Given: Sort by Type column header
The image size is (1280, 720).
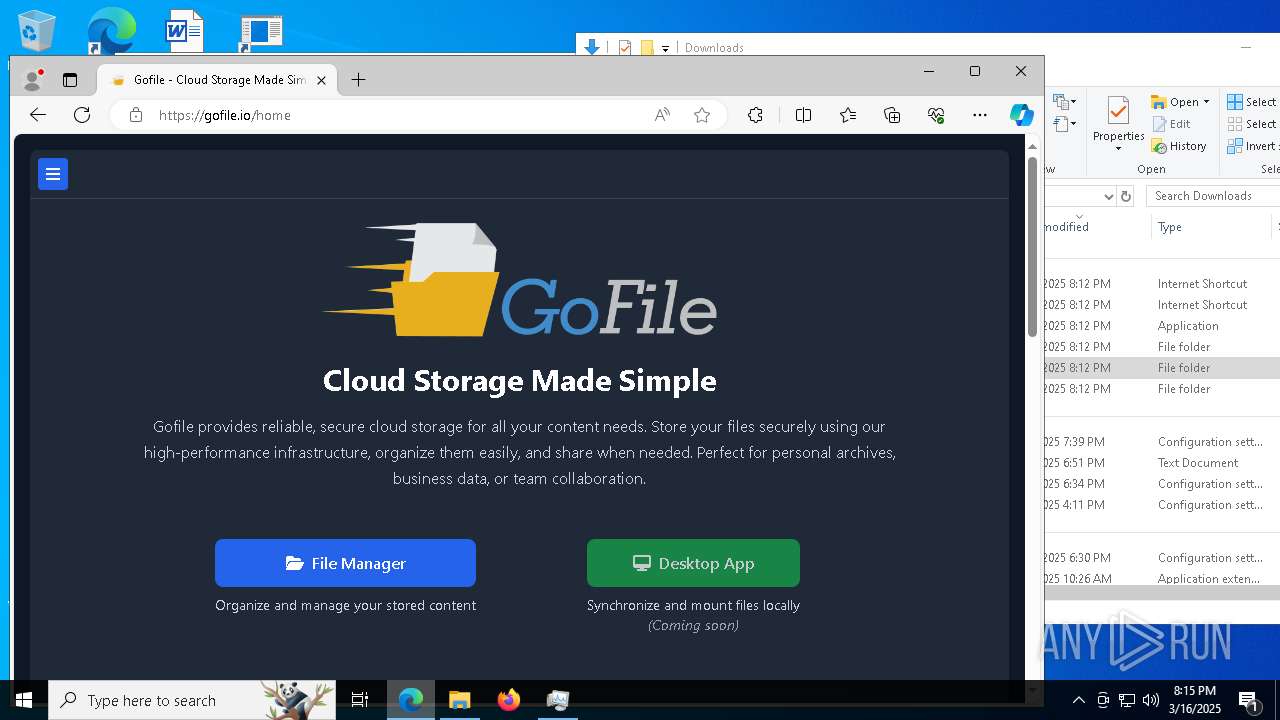Looking at the screenshot, I should click(1212, 227).
